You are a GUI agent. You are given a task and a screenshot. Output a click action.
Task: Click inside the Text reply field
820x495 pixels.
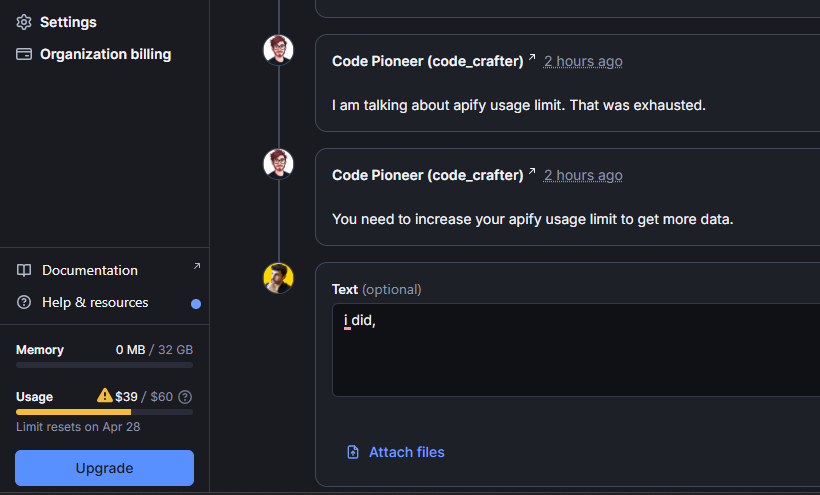click(x=575, y=350)
